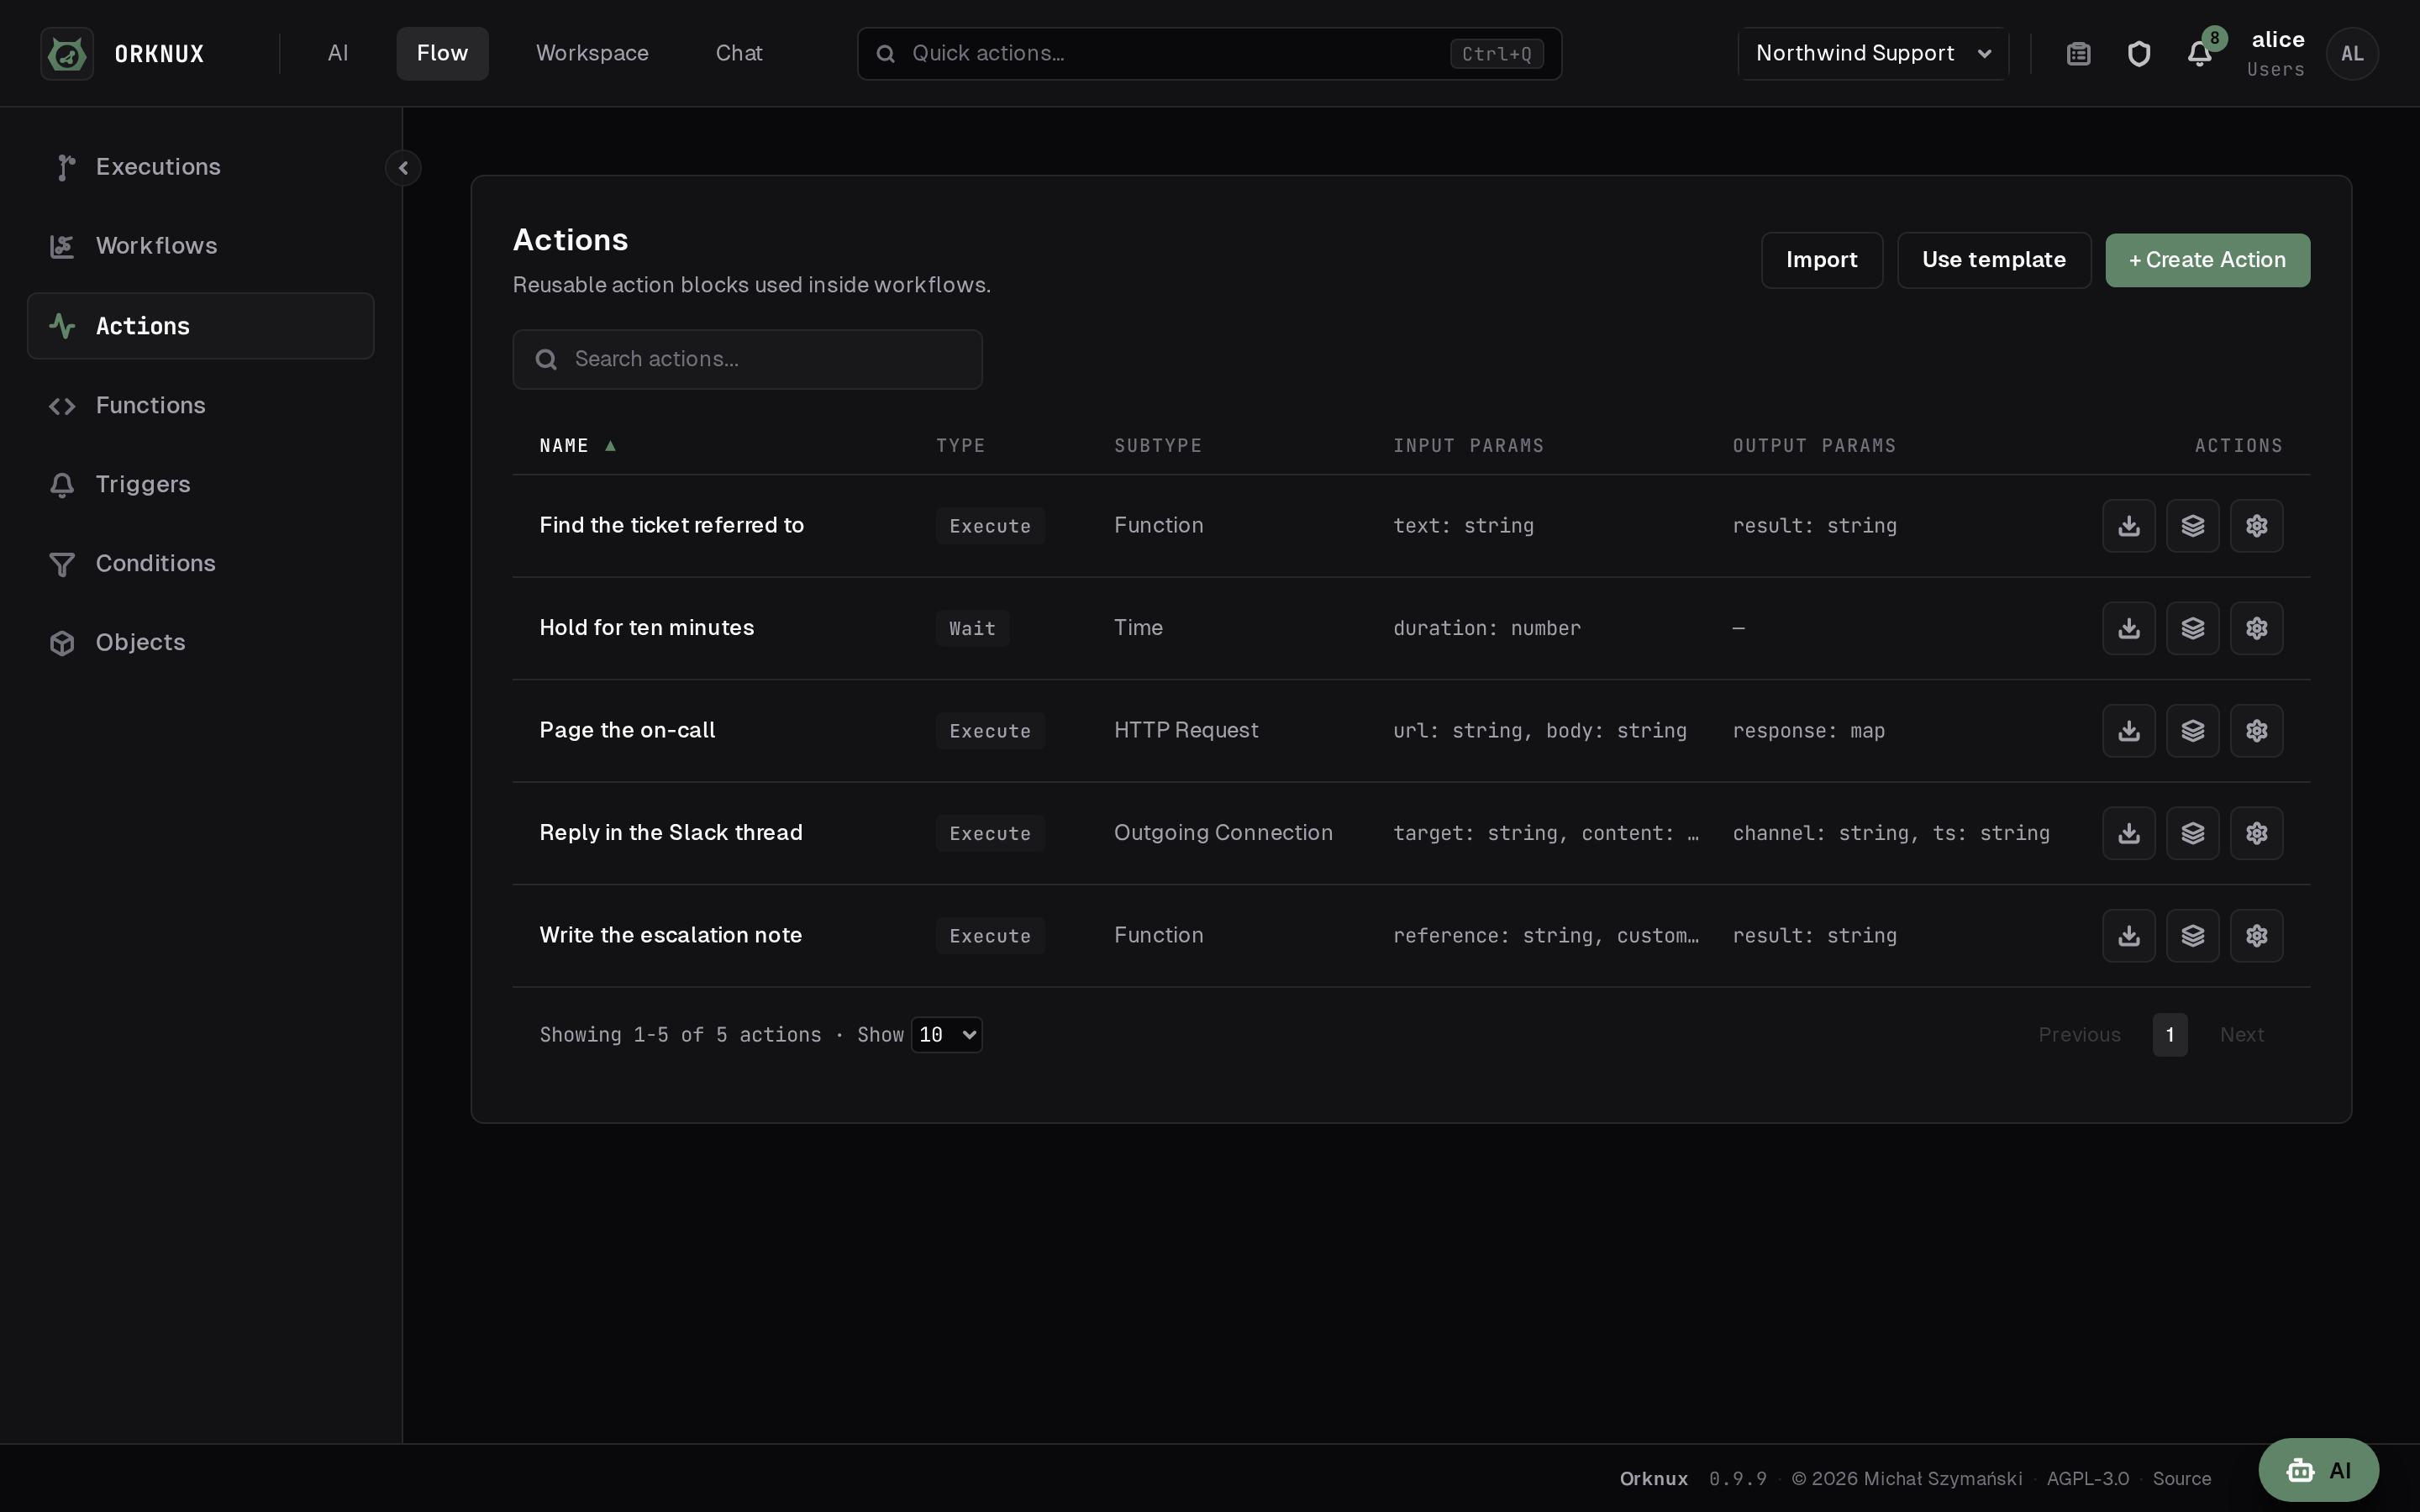Open Functions in the sidebar
The width and height of the screenshot is (2420, 1512).
click(x=201, y=405)
